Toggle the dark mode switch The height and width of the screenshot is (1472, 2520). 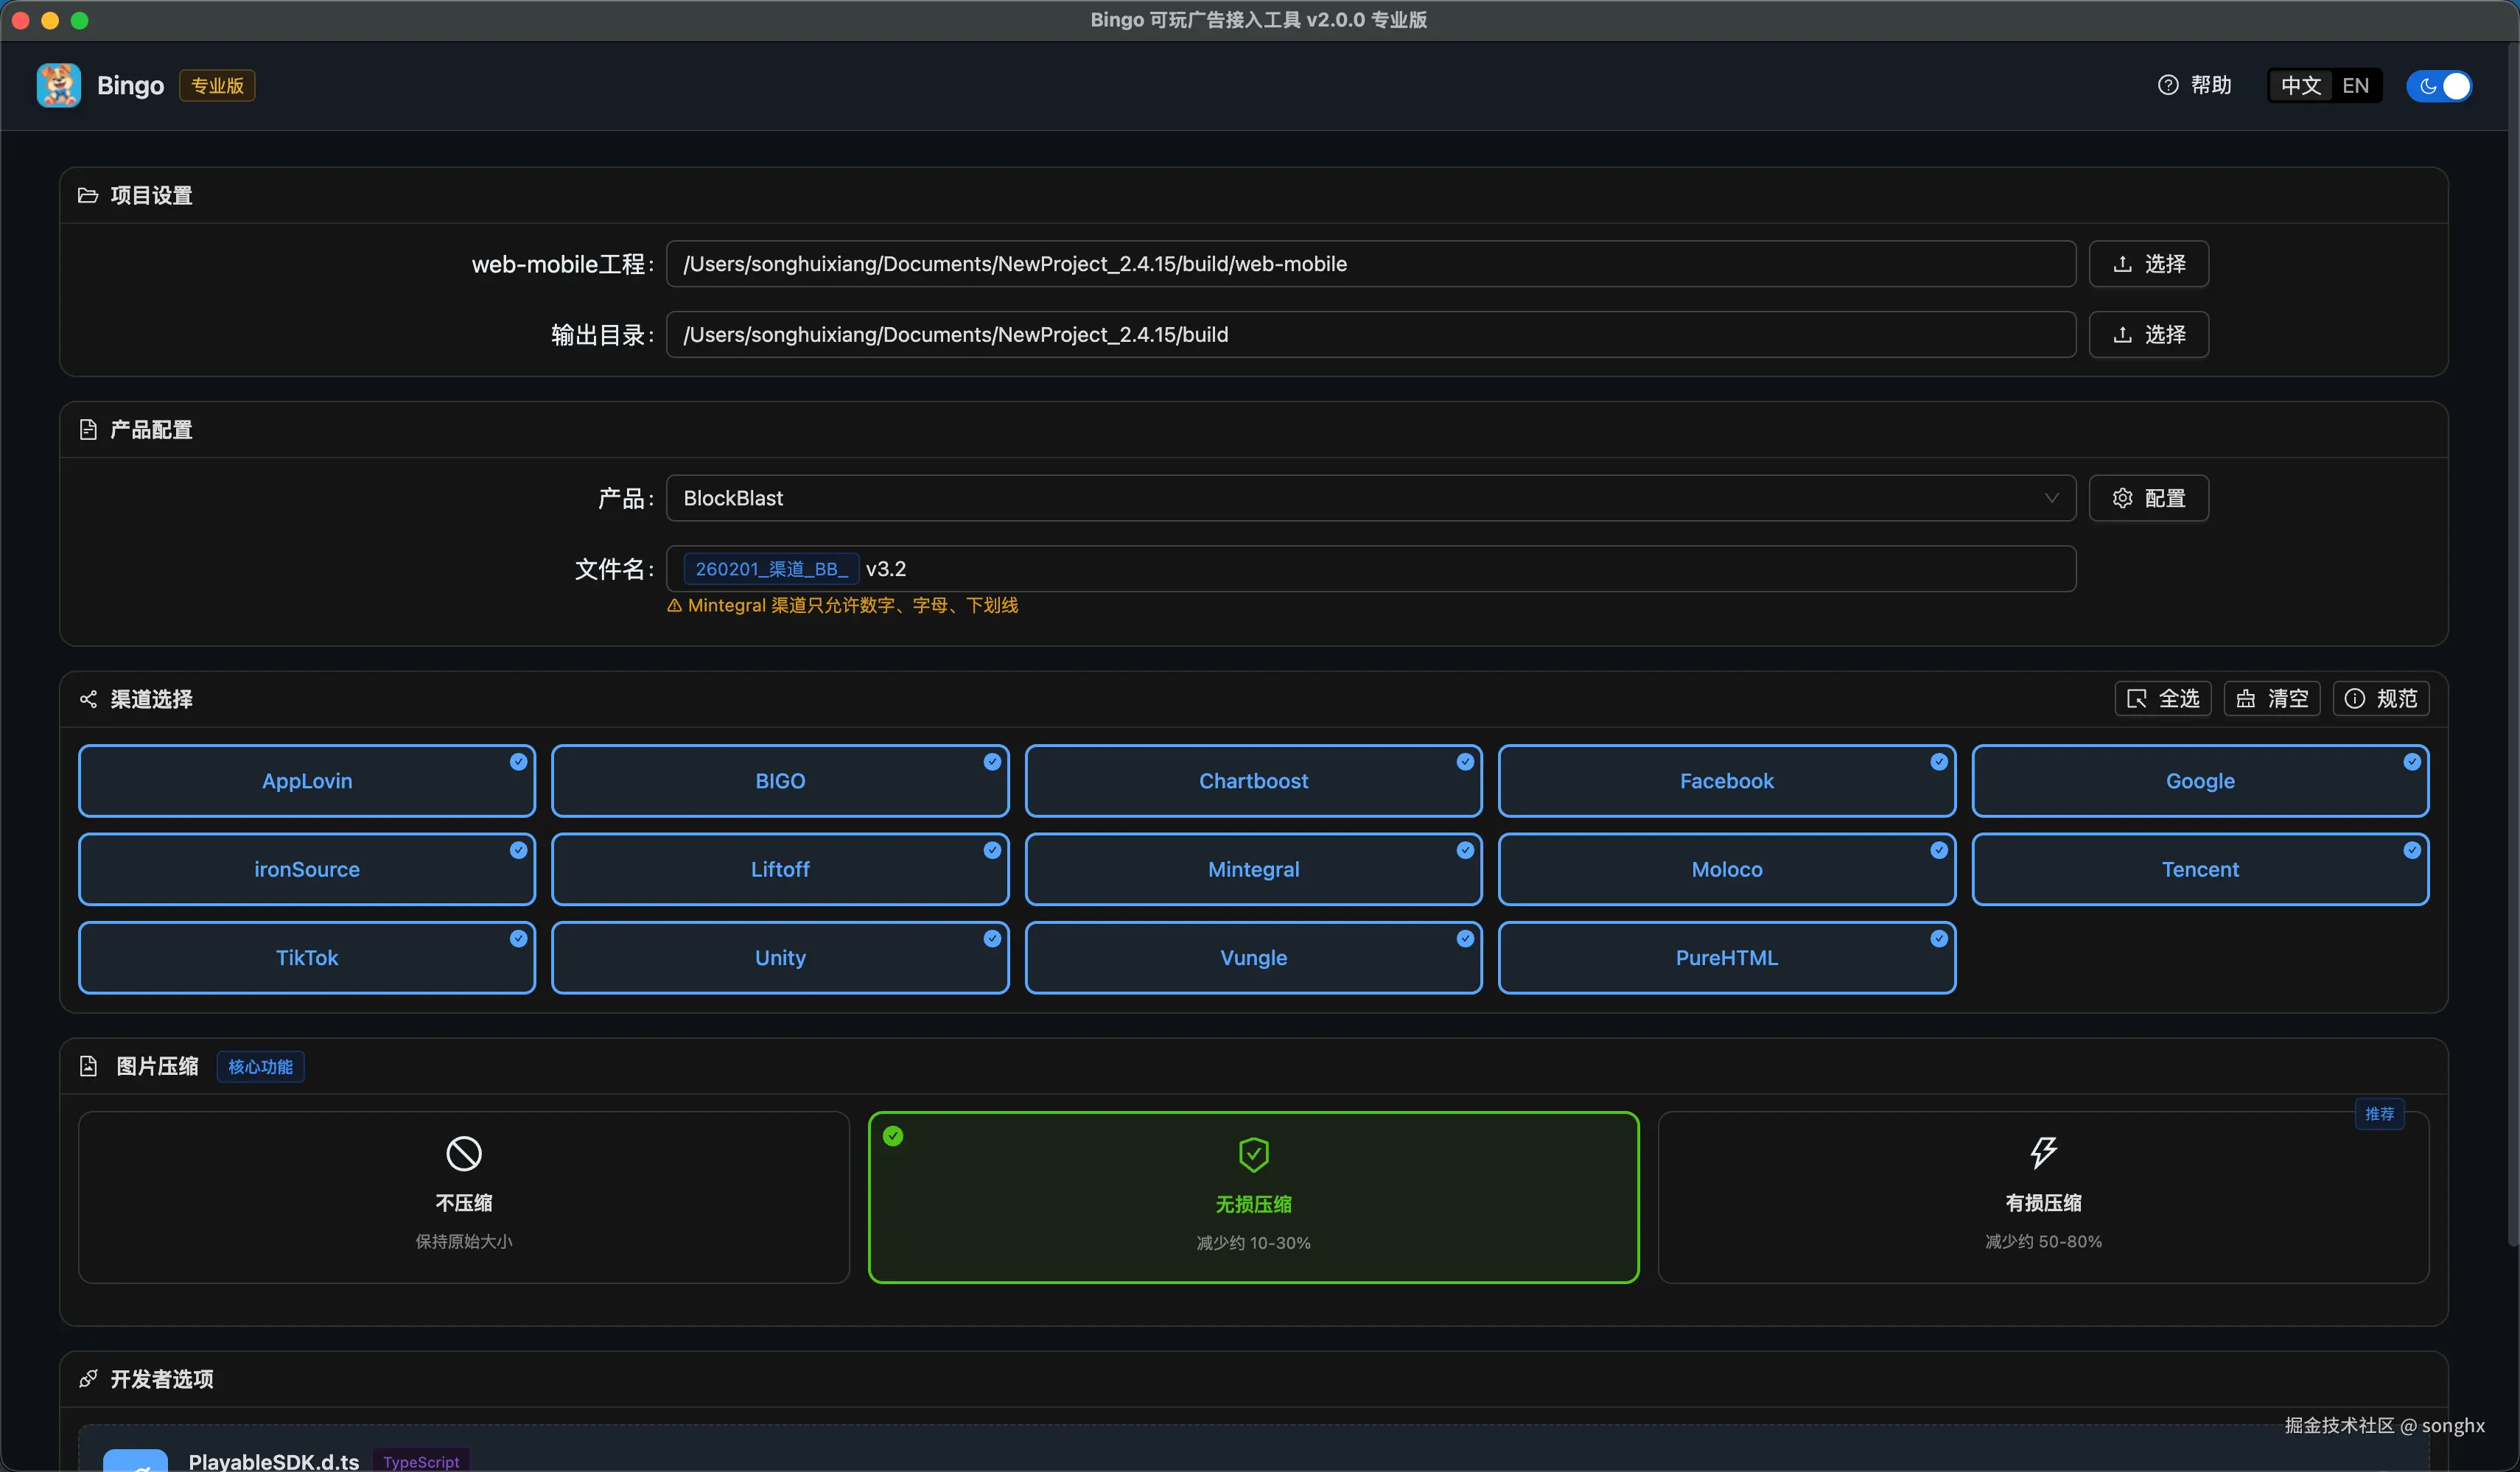click(x=2439, y=86)
